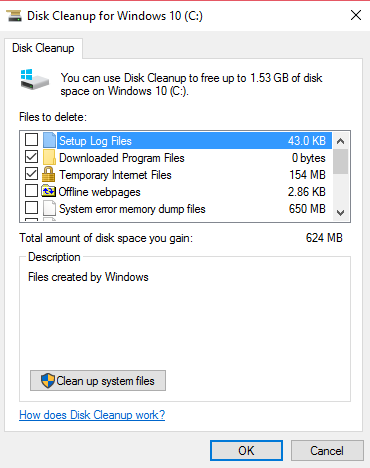Screen dimensions: 370x468
Task: Enable the Offline webpages checkbox
Action: pyautogui.click(x=32, y=191)
